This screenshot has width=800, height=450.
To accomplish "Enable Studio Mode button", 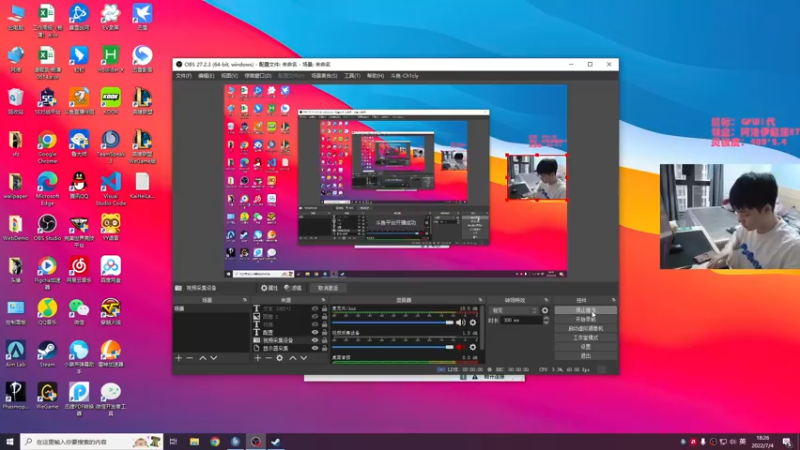I will [585, 338].
